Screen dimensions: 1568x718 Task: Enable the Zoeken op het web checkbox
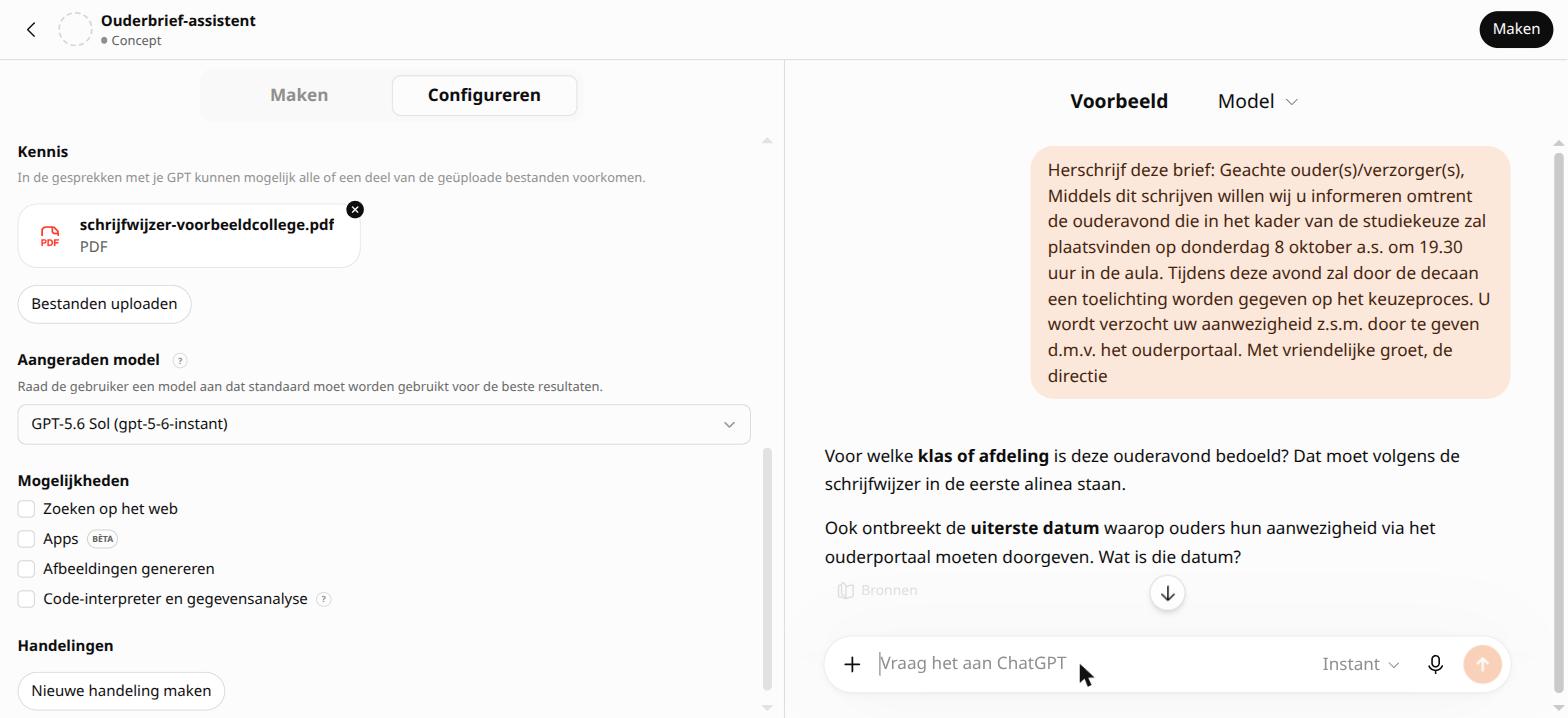[x=26, y=509]
